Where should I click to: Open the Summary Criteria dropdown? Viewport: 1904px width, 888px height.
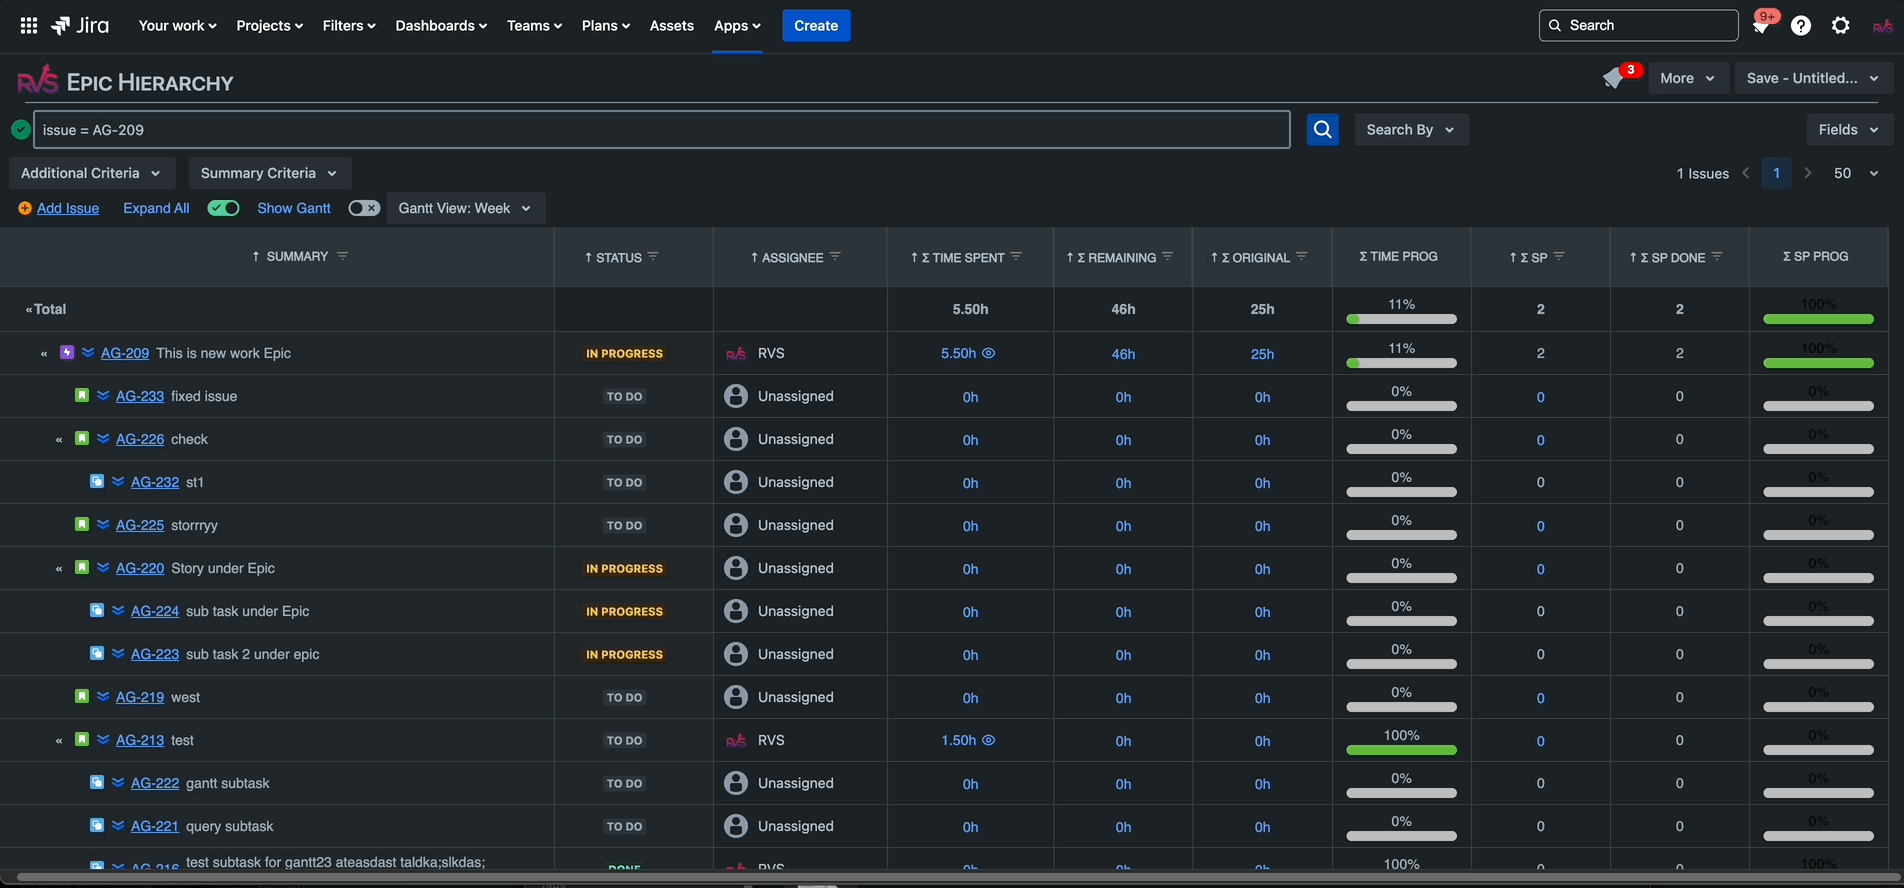point(270,173)
